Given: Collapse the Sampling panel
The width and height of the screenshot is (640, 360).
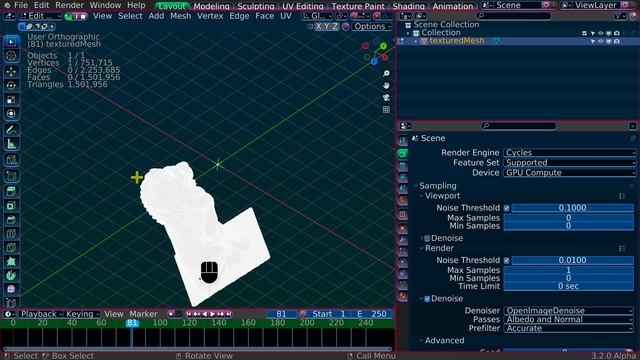Looking at the screenshot, I should click(438, 186).
